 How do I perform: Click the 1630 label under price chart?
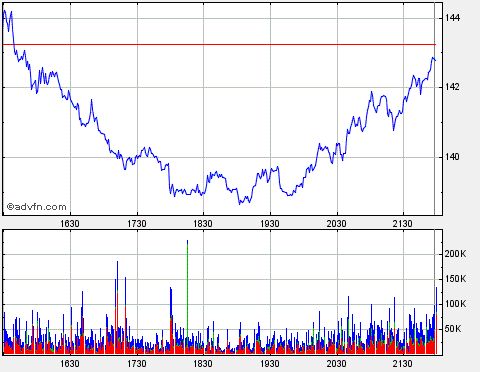point(70,224)
